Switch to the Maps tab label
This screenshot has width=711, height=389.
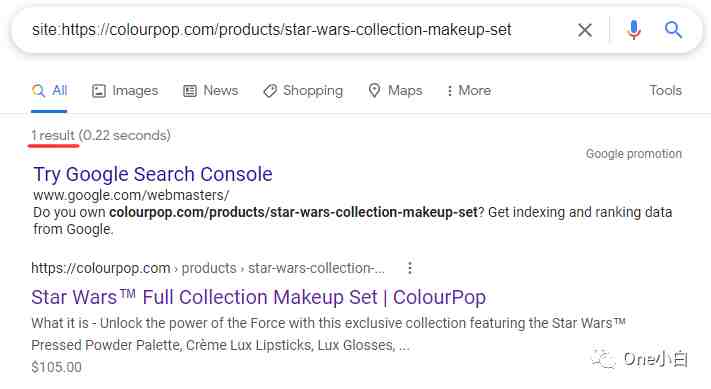tap(405, 91)
